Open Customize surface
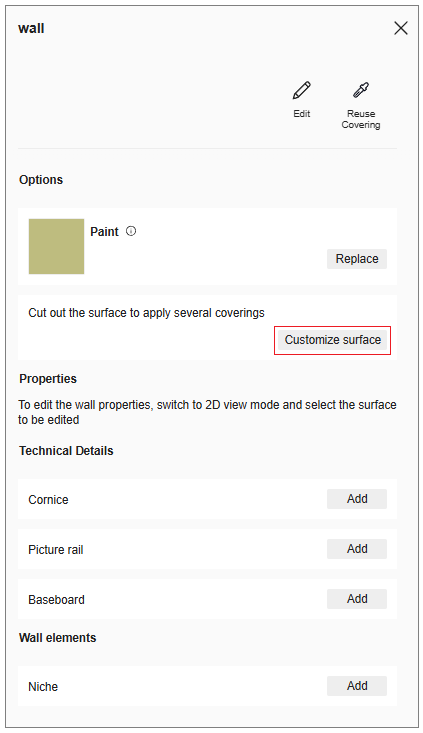This screenshot has width=423, height=733. 332,340
